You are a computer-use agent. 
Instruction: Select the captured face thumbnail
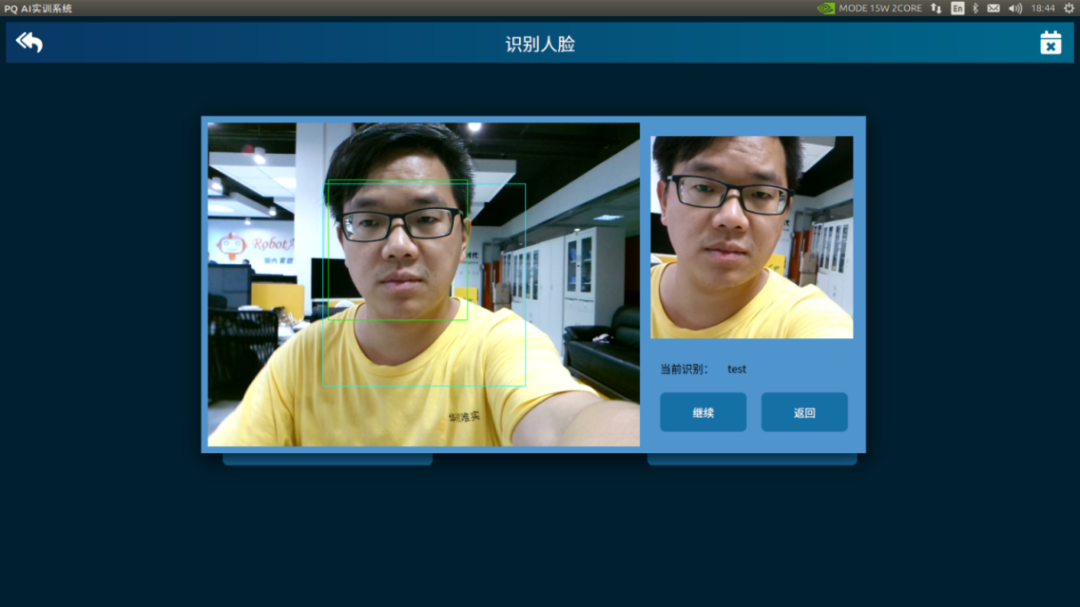point(751,237)
